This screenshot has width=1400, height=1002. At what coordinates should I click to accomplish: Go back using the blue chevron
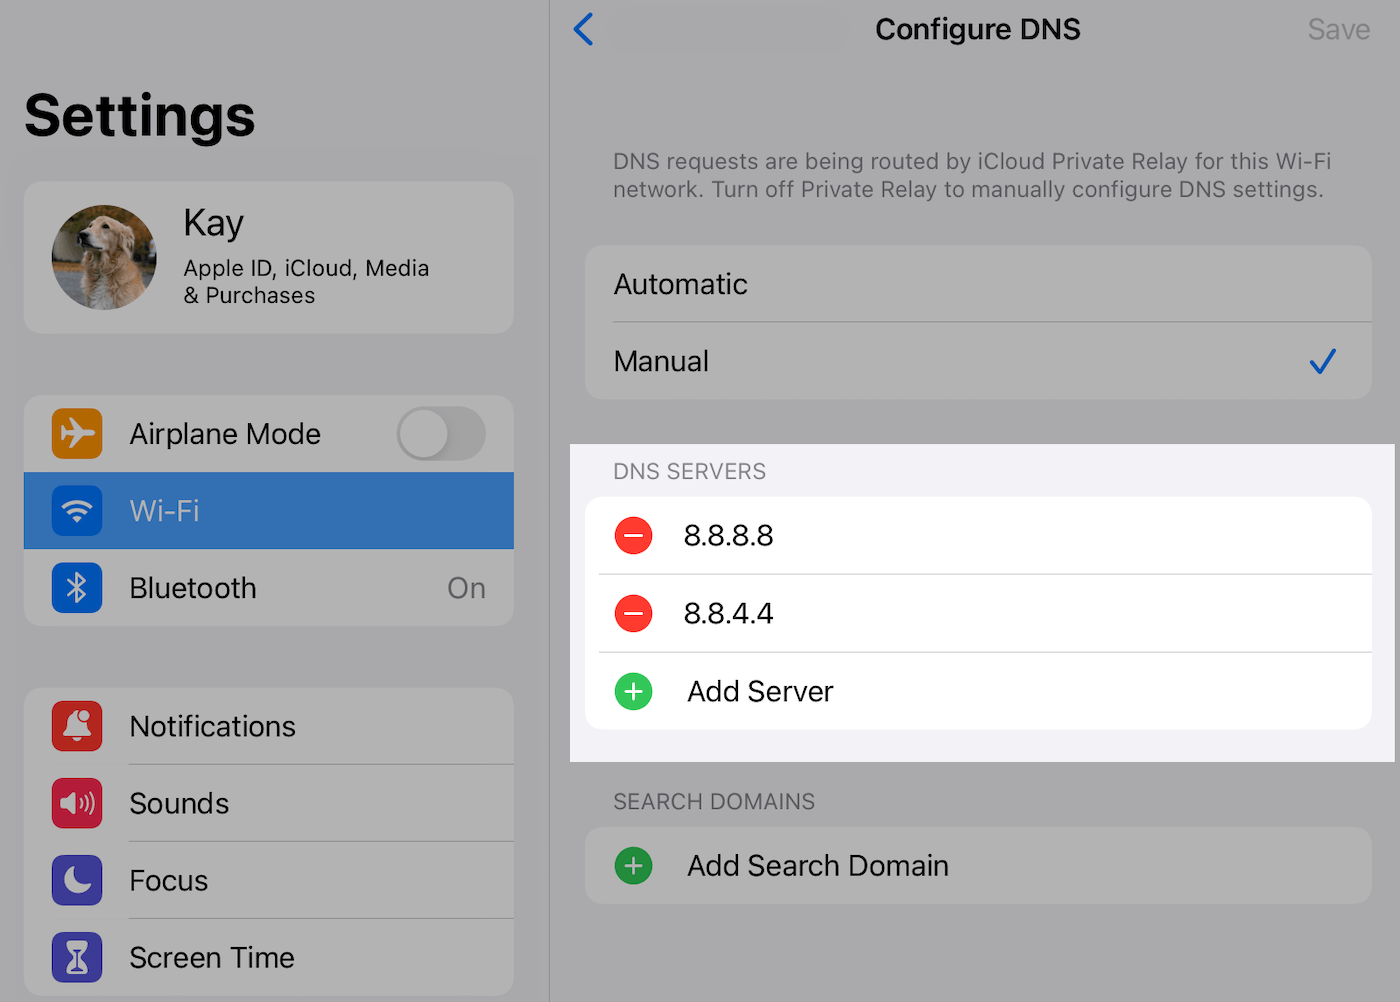584,29
